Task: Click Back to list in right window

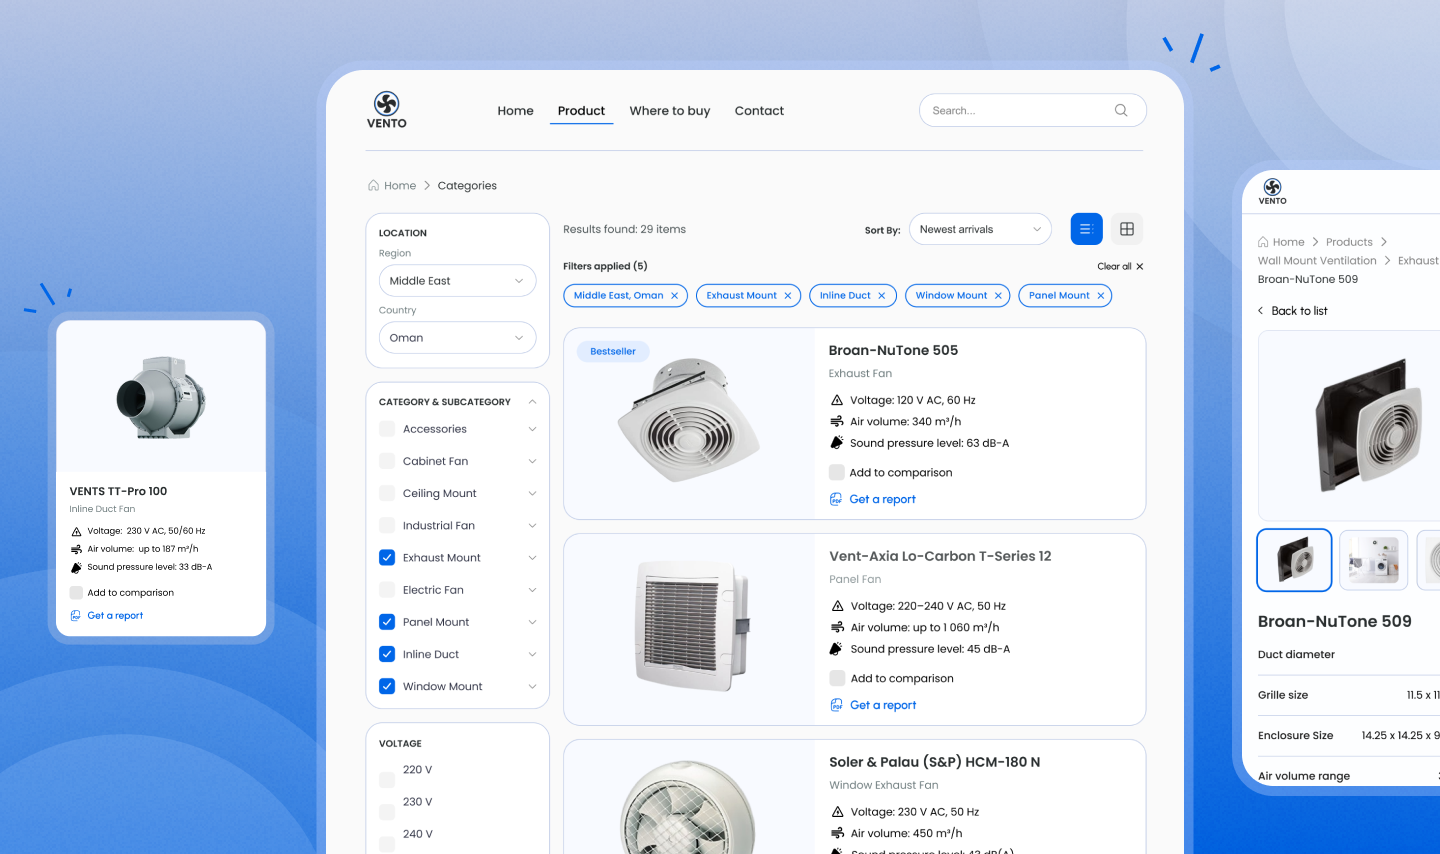Action: pyautogui.click(x=1299, y=311)
